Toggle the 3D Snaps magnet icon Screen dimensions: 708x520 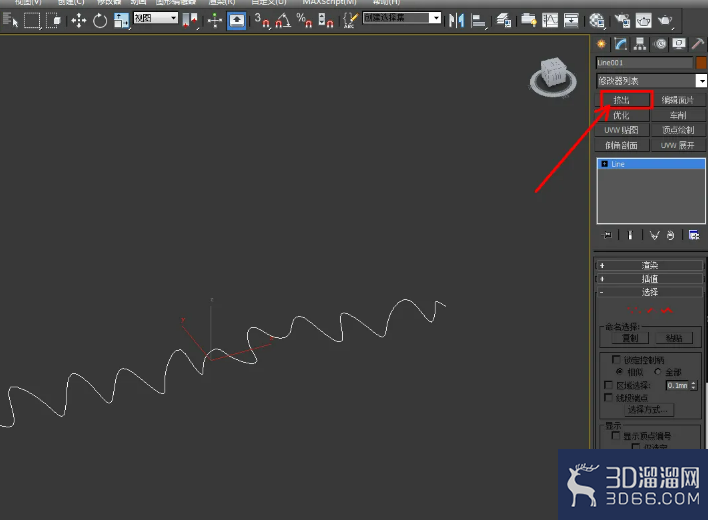click(x=262, y=20)
